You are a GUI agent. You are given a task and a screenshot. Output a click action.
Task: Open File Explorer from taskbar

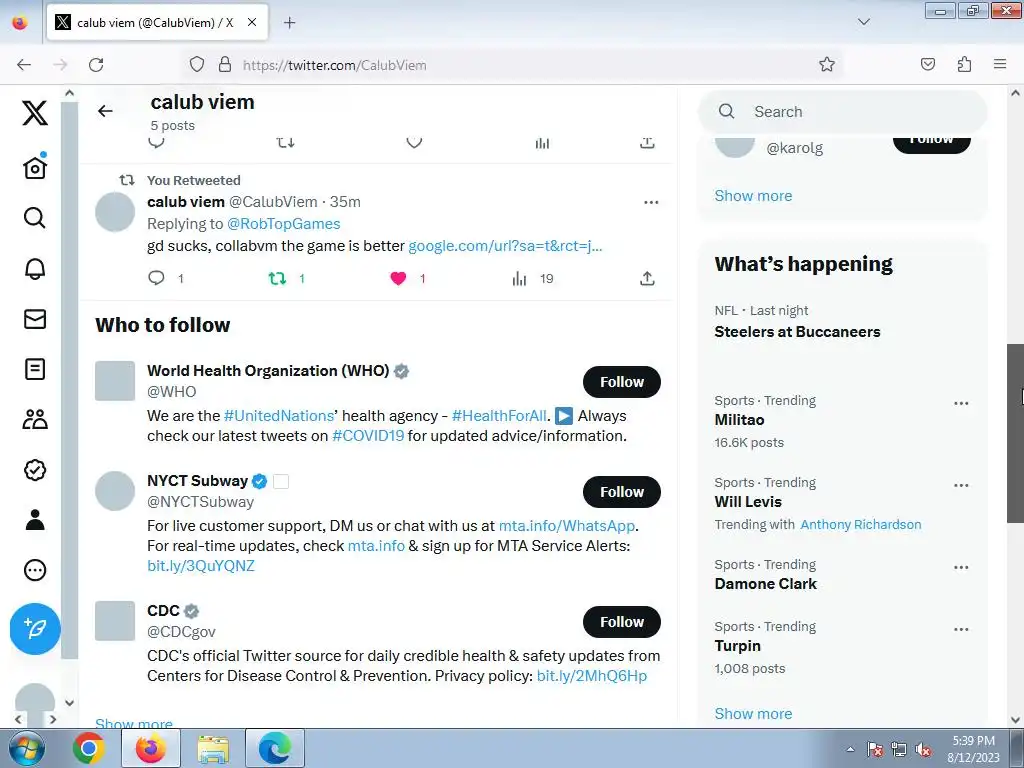(213, 748)
